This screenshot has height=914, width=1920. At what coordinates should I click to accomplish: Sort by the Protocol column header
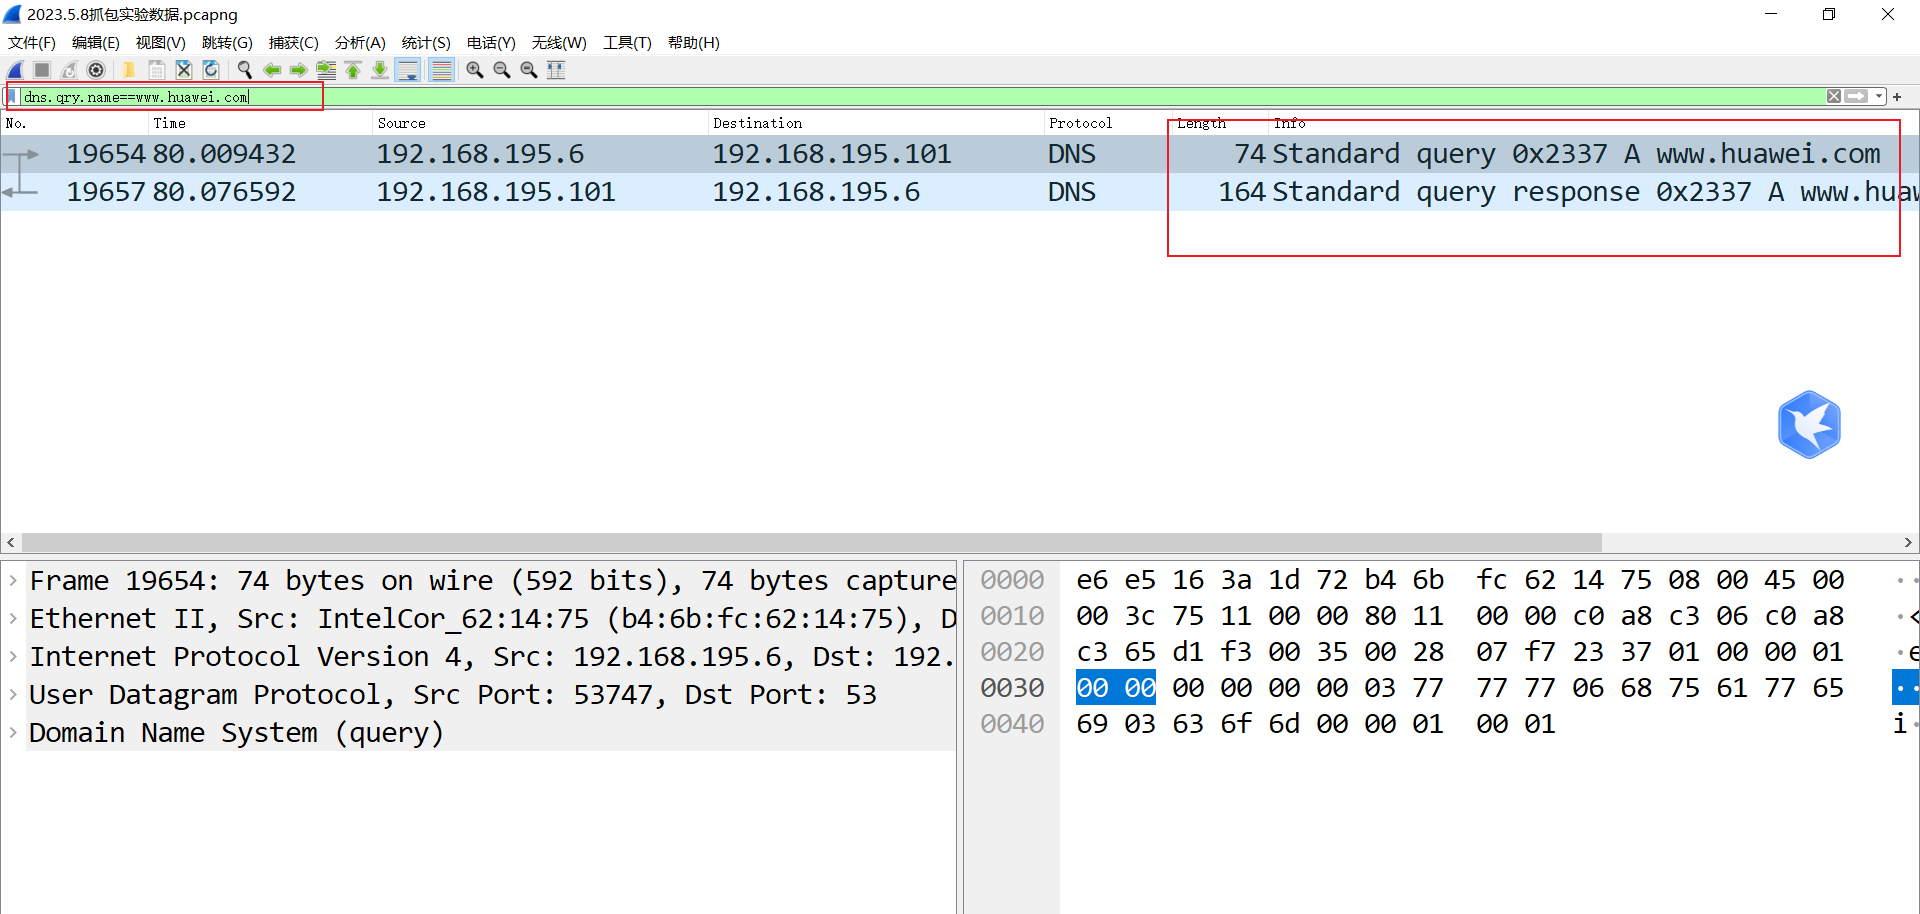[1107, 123]
